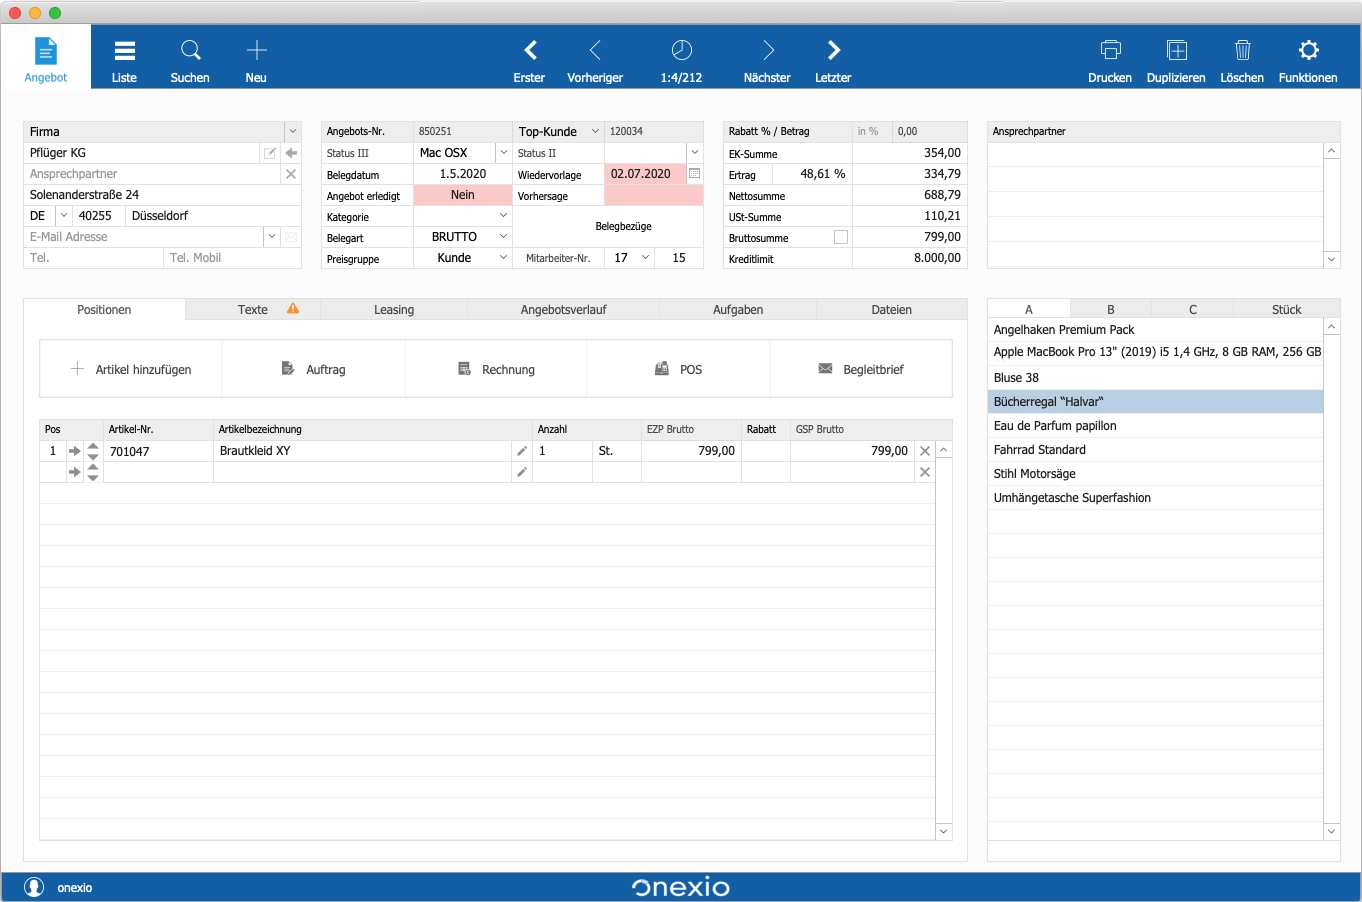The width and height of the screenshot is (1362, 902).
Task: Click the edit icon beside Pflüger KG
Action: [x=270, y=153]
